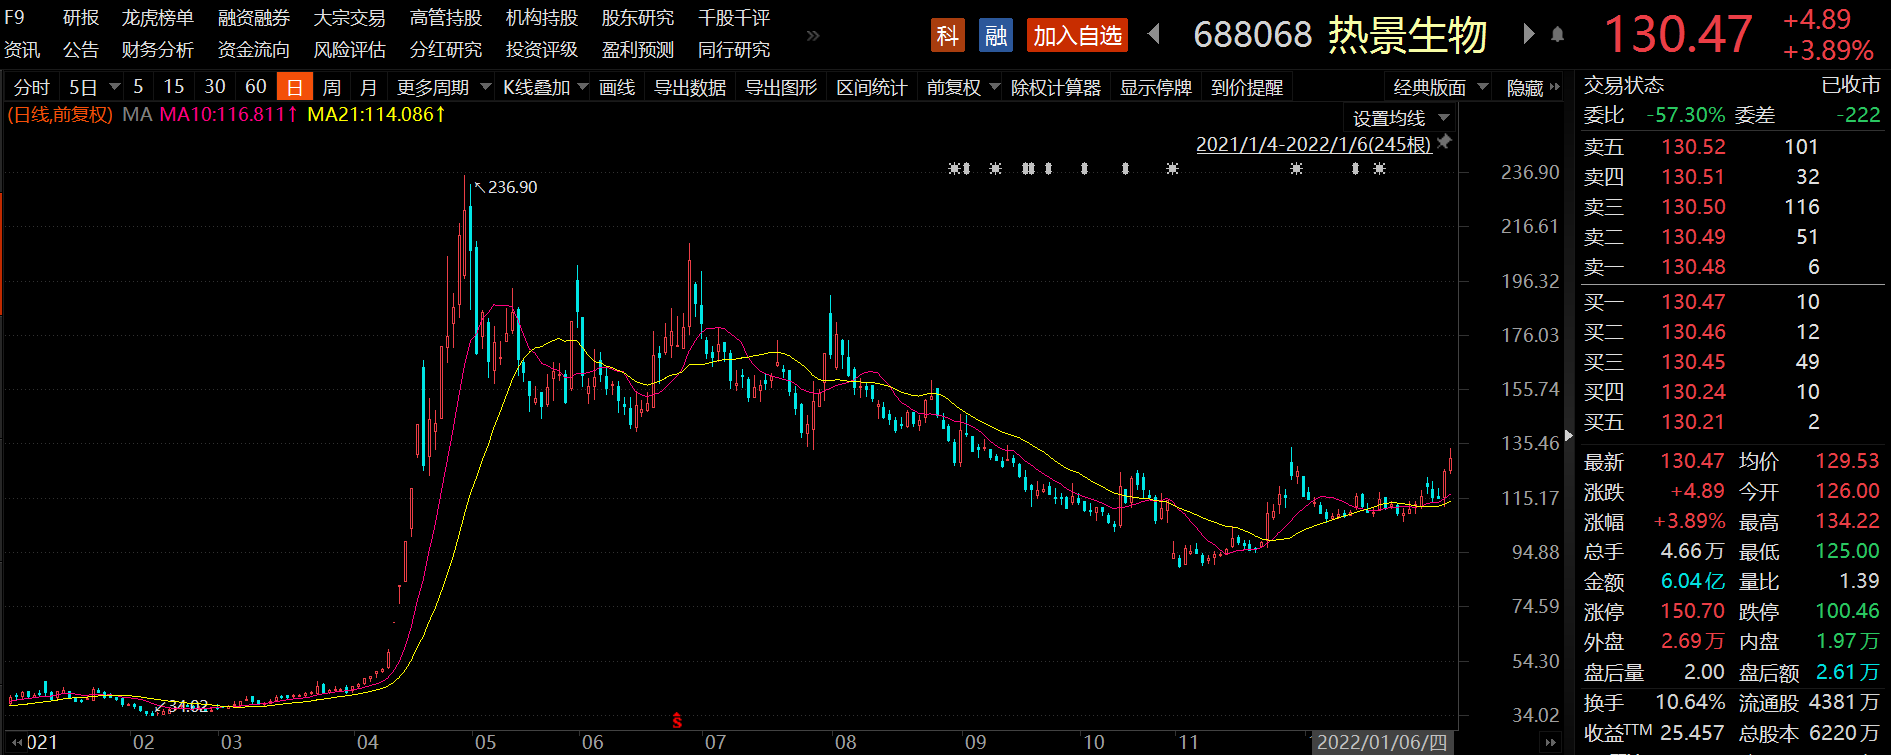Expand the 设置均线 dropdown
Image resolution: width=1891 pixels, height=755 pixels.
pyautogui.click(x=1400, y=118)
